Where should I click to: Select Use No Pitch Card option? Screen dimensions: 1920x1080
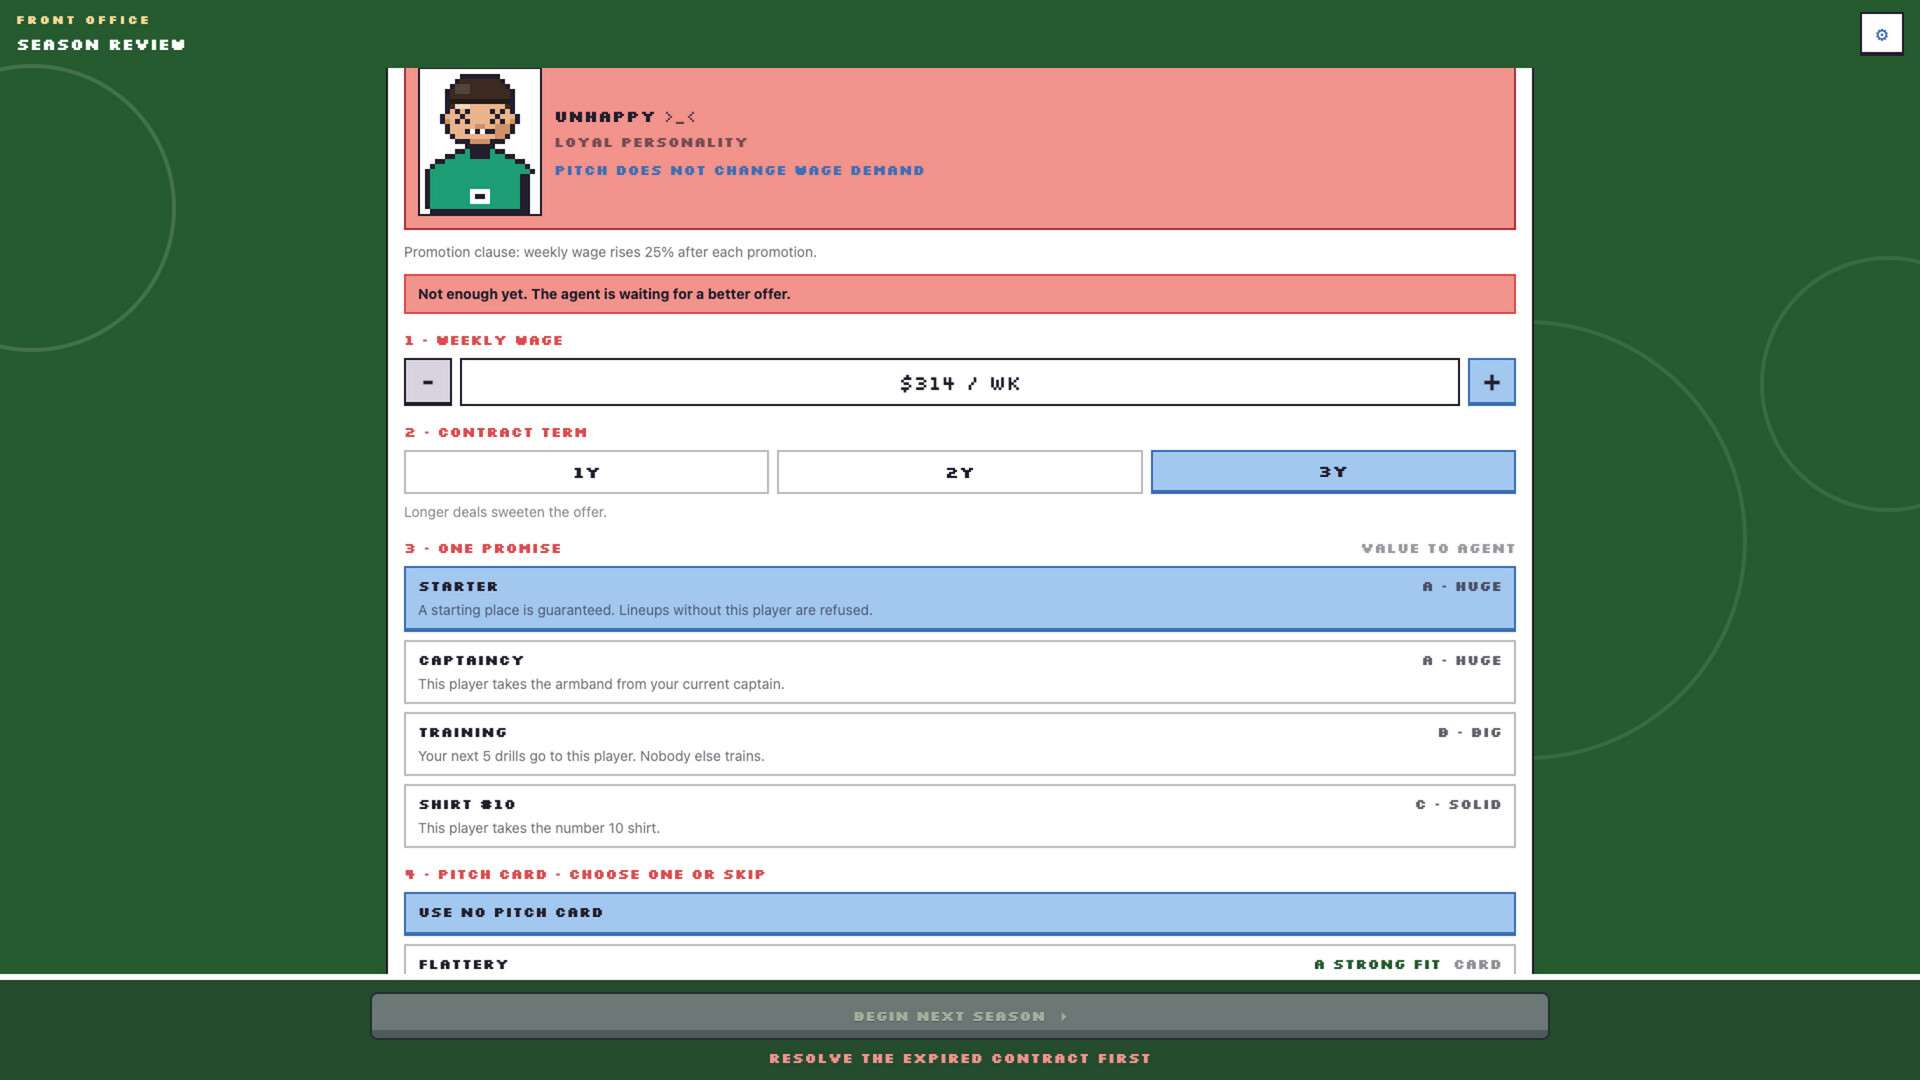[x=960, y=913]
